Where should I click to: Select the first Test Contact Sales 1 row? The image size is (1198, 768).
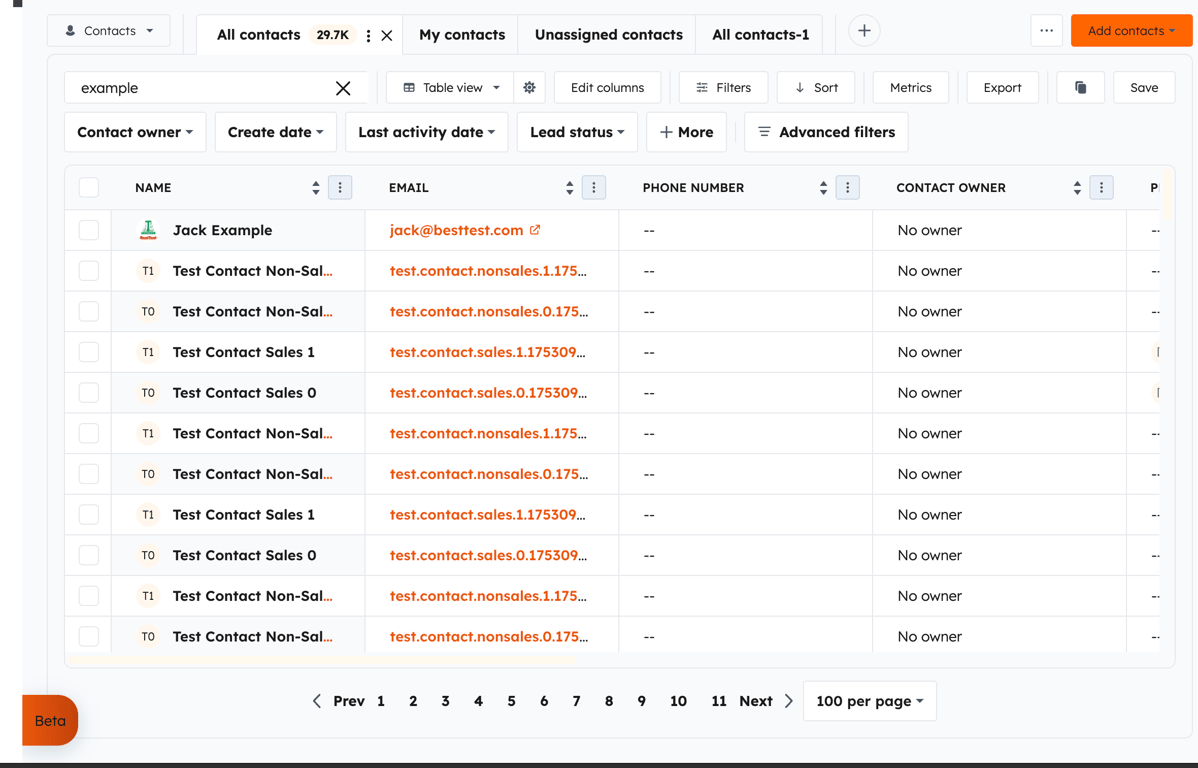pyautogui.click(x=88, y=352)
